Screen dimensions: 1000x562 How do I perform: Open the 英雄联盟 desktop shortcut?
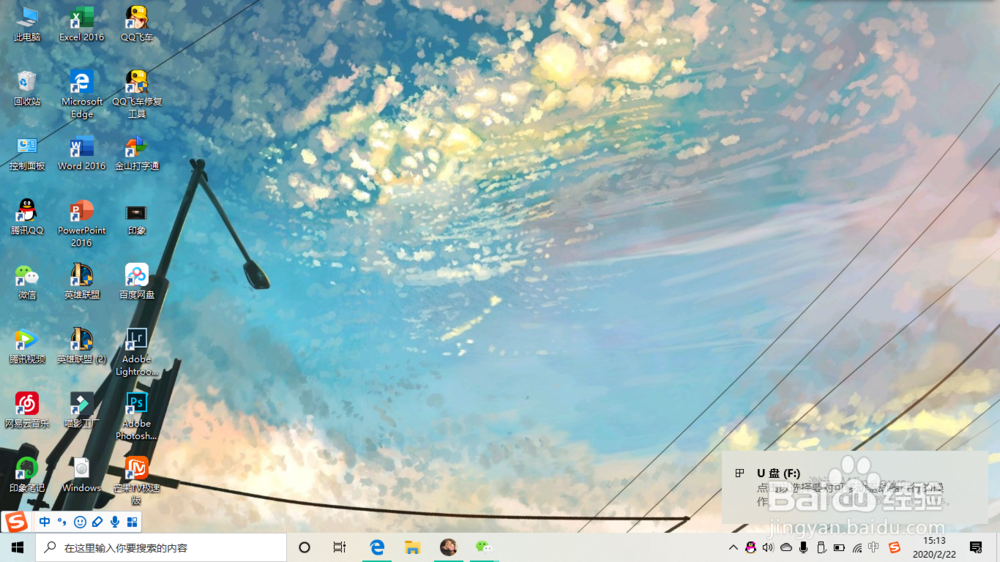click(82, 281)
